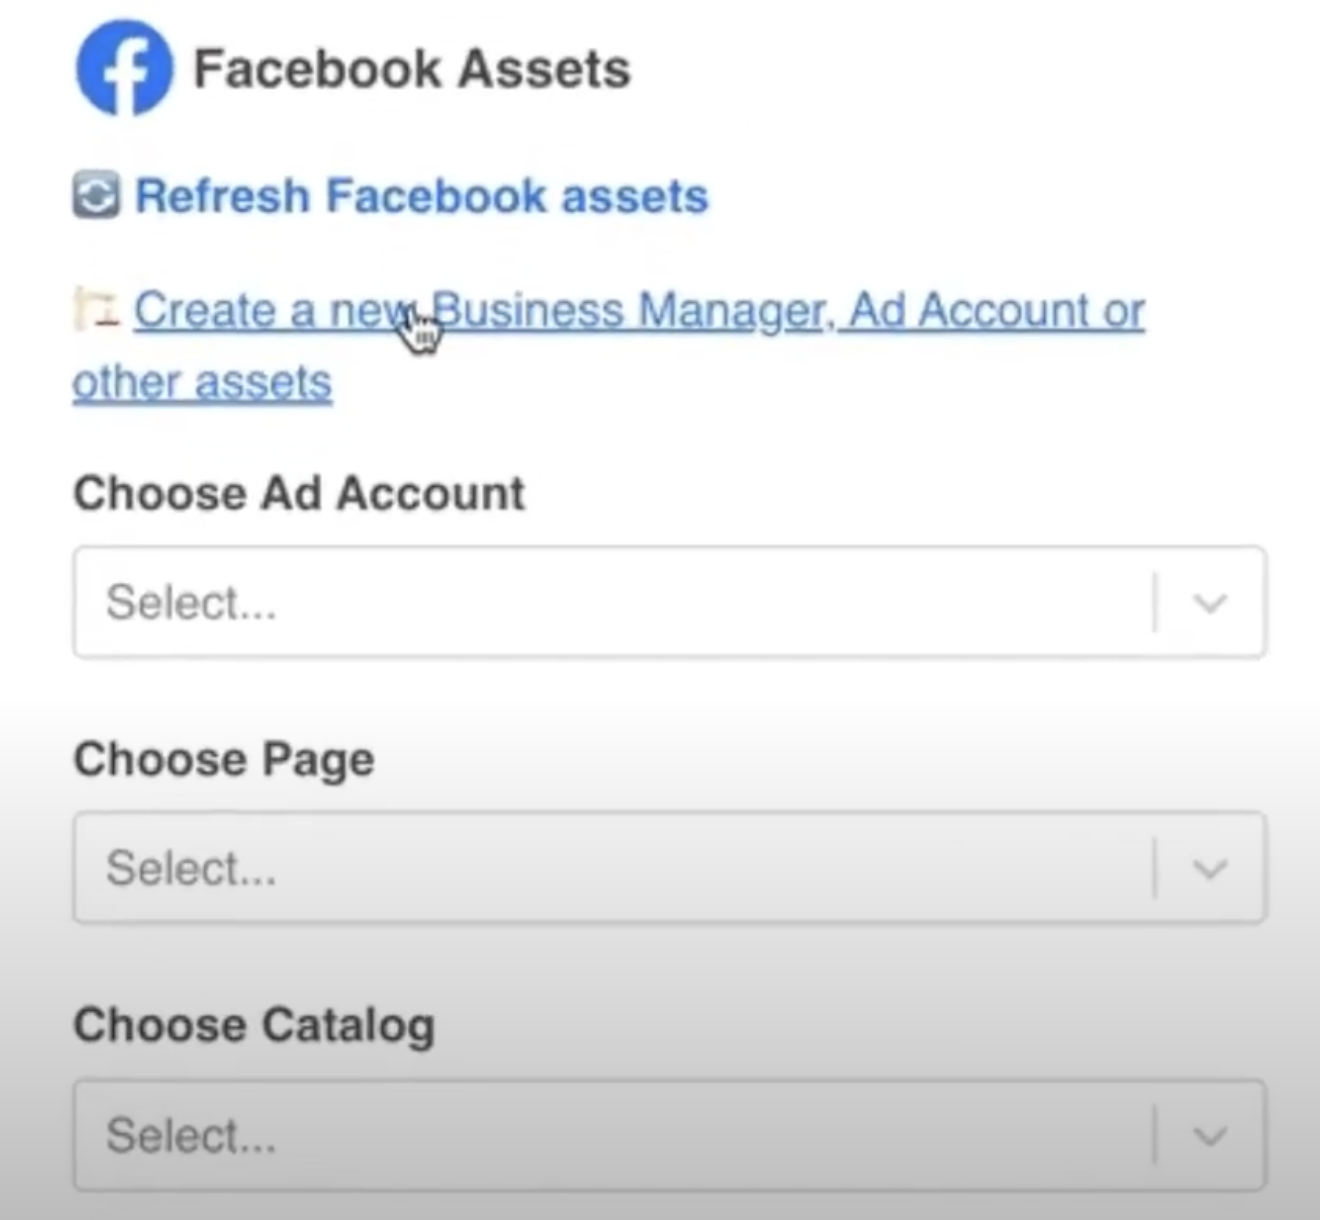This screenshot has height=1220, width=1320.
Task: Click the refresh arrows icon
Action: (96, 195)
